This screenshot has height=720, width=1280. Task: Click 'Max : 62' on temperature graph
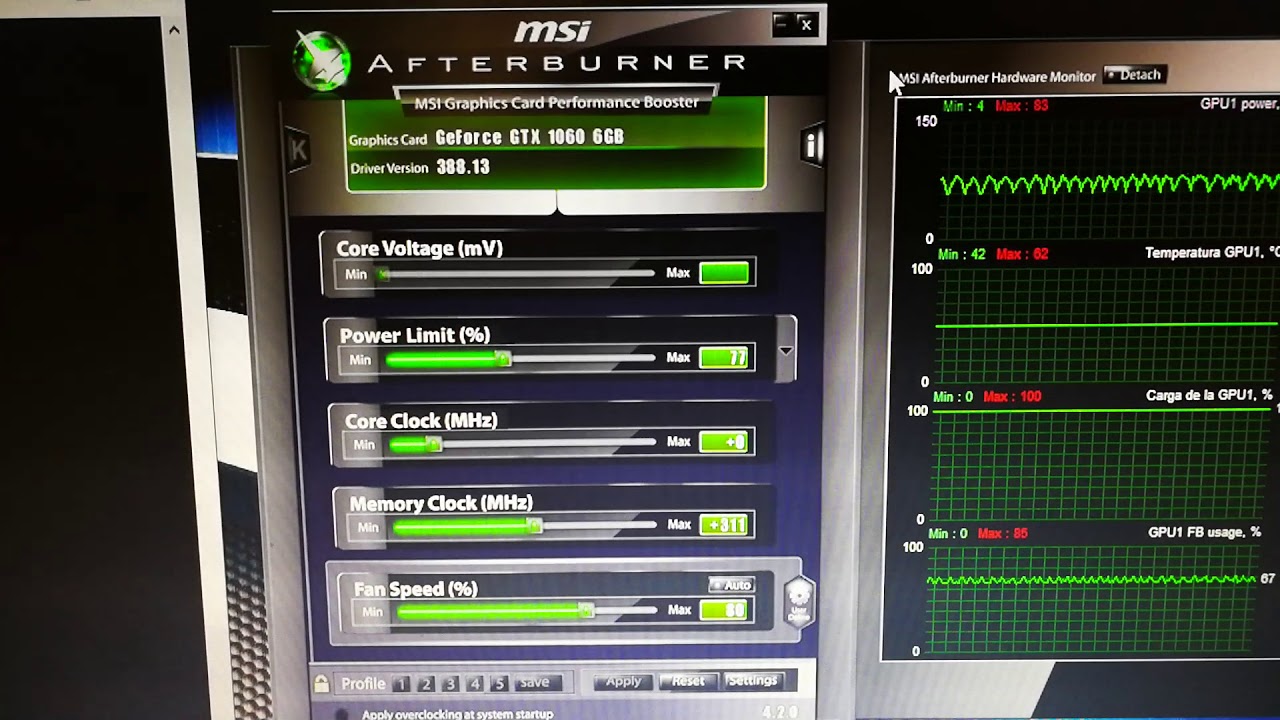1022,254
